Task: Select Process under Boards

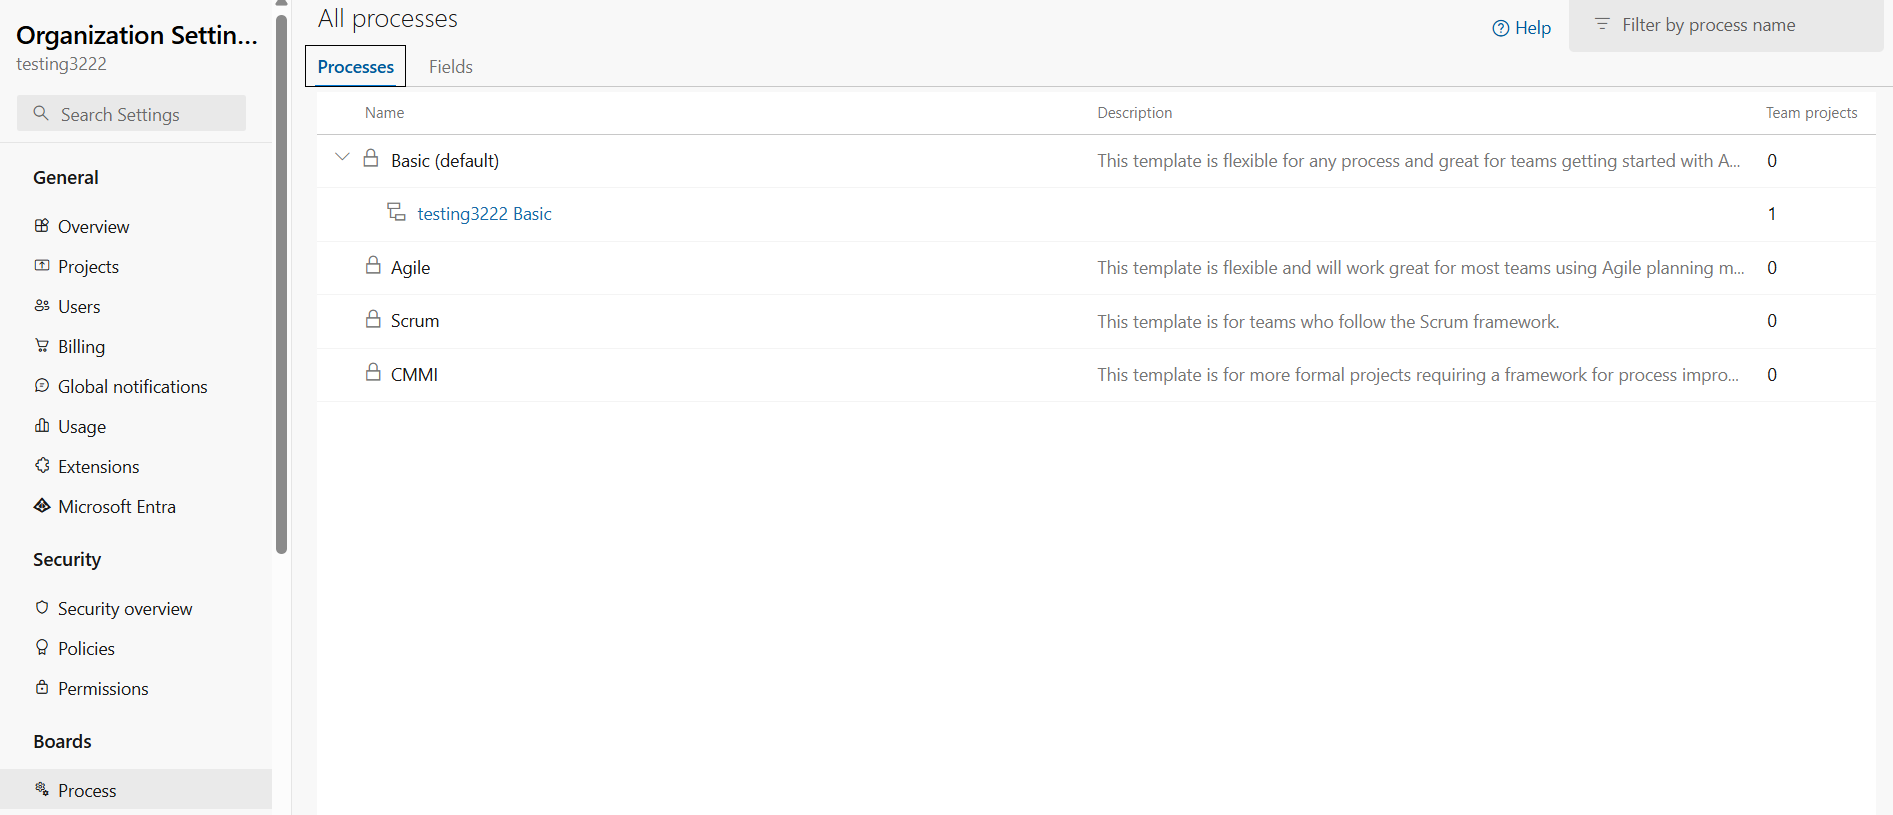Action: point(136,790)
